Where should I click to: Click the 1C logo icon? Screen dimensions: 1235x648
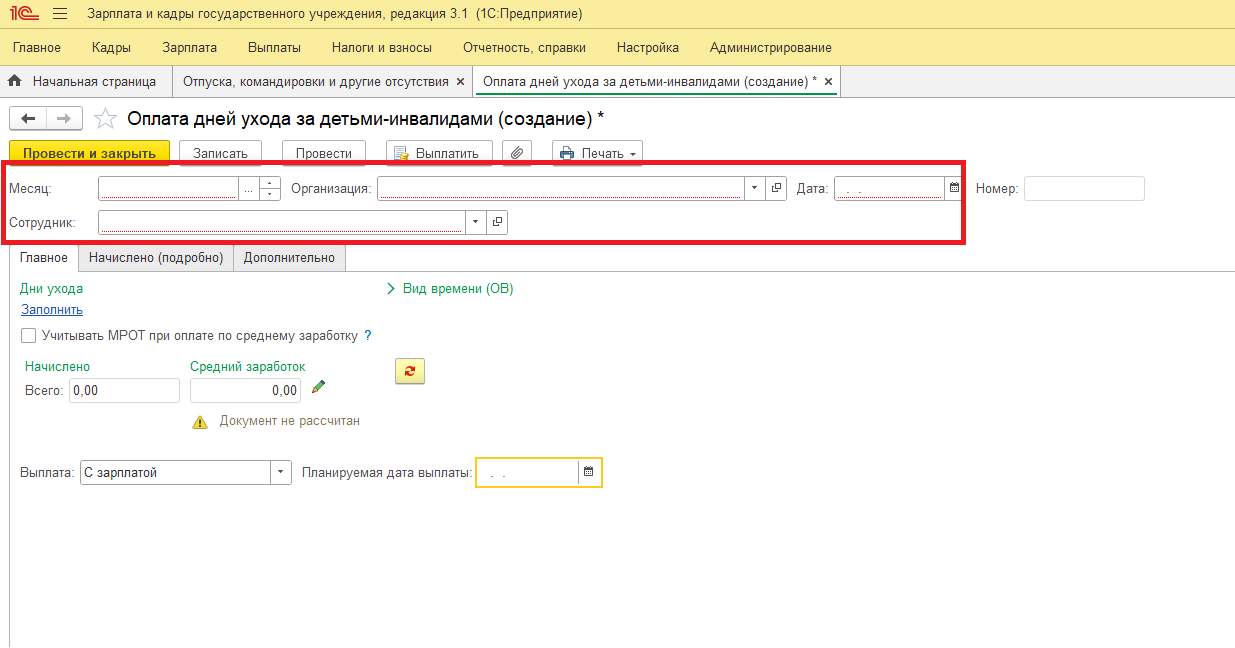[23, 14]
